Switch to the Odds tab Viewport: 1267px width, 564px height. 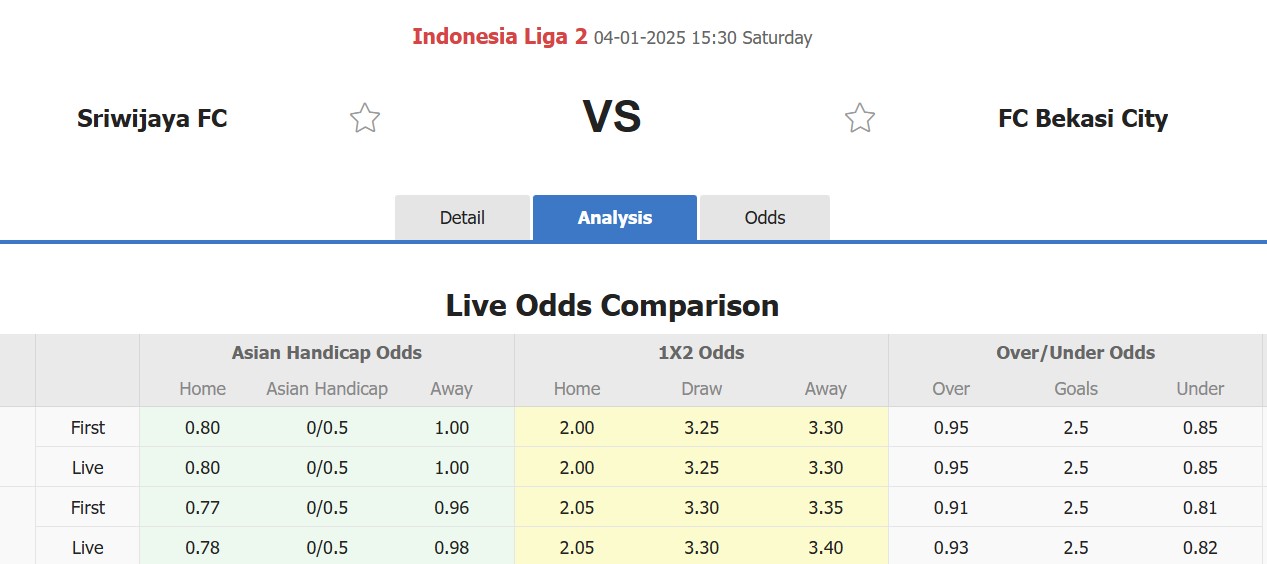point(765,218)
